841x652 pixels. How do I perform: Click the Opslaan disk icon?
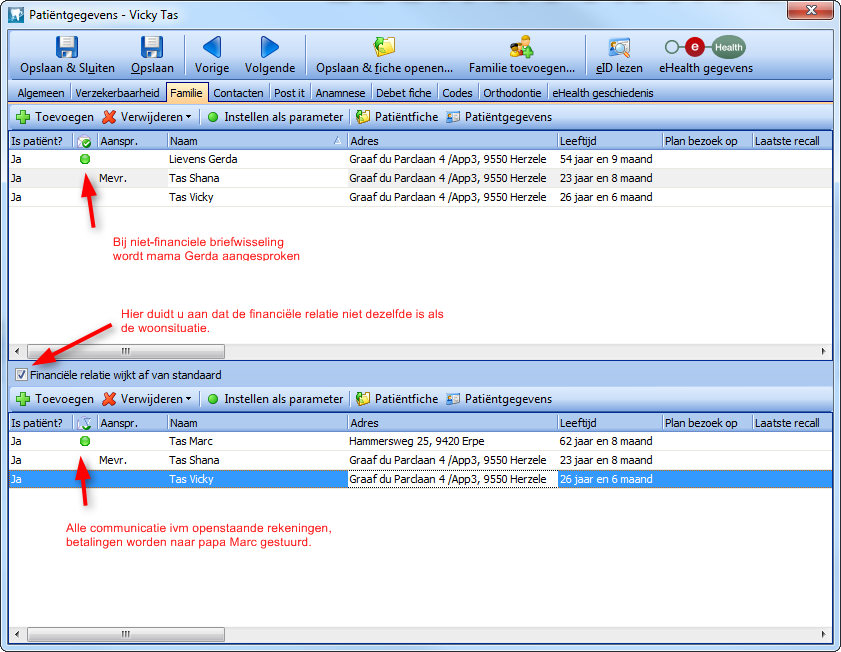151,47
